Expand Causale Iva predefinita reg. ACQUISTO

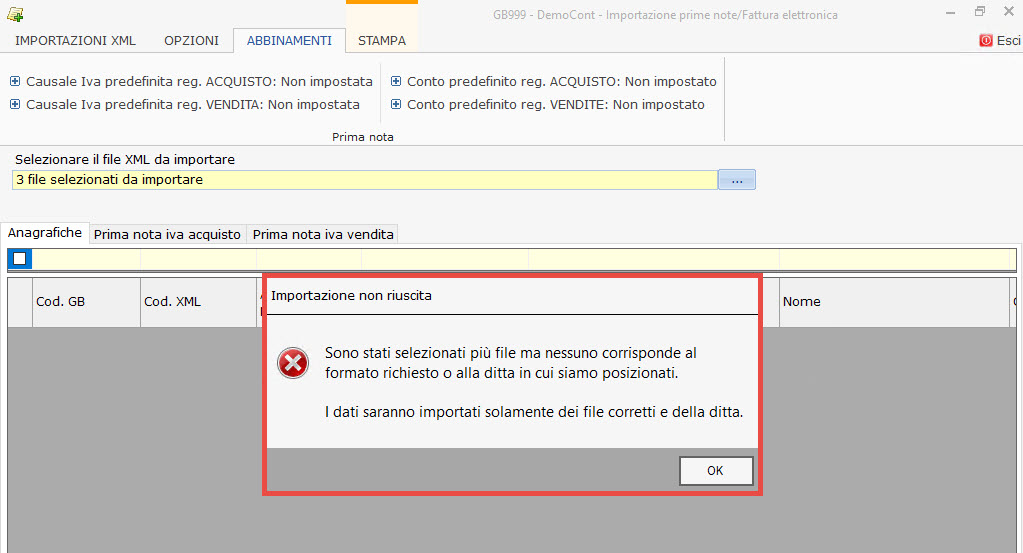click(15, 82)
